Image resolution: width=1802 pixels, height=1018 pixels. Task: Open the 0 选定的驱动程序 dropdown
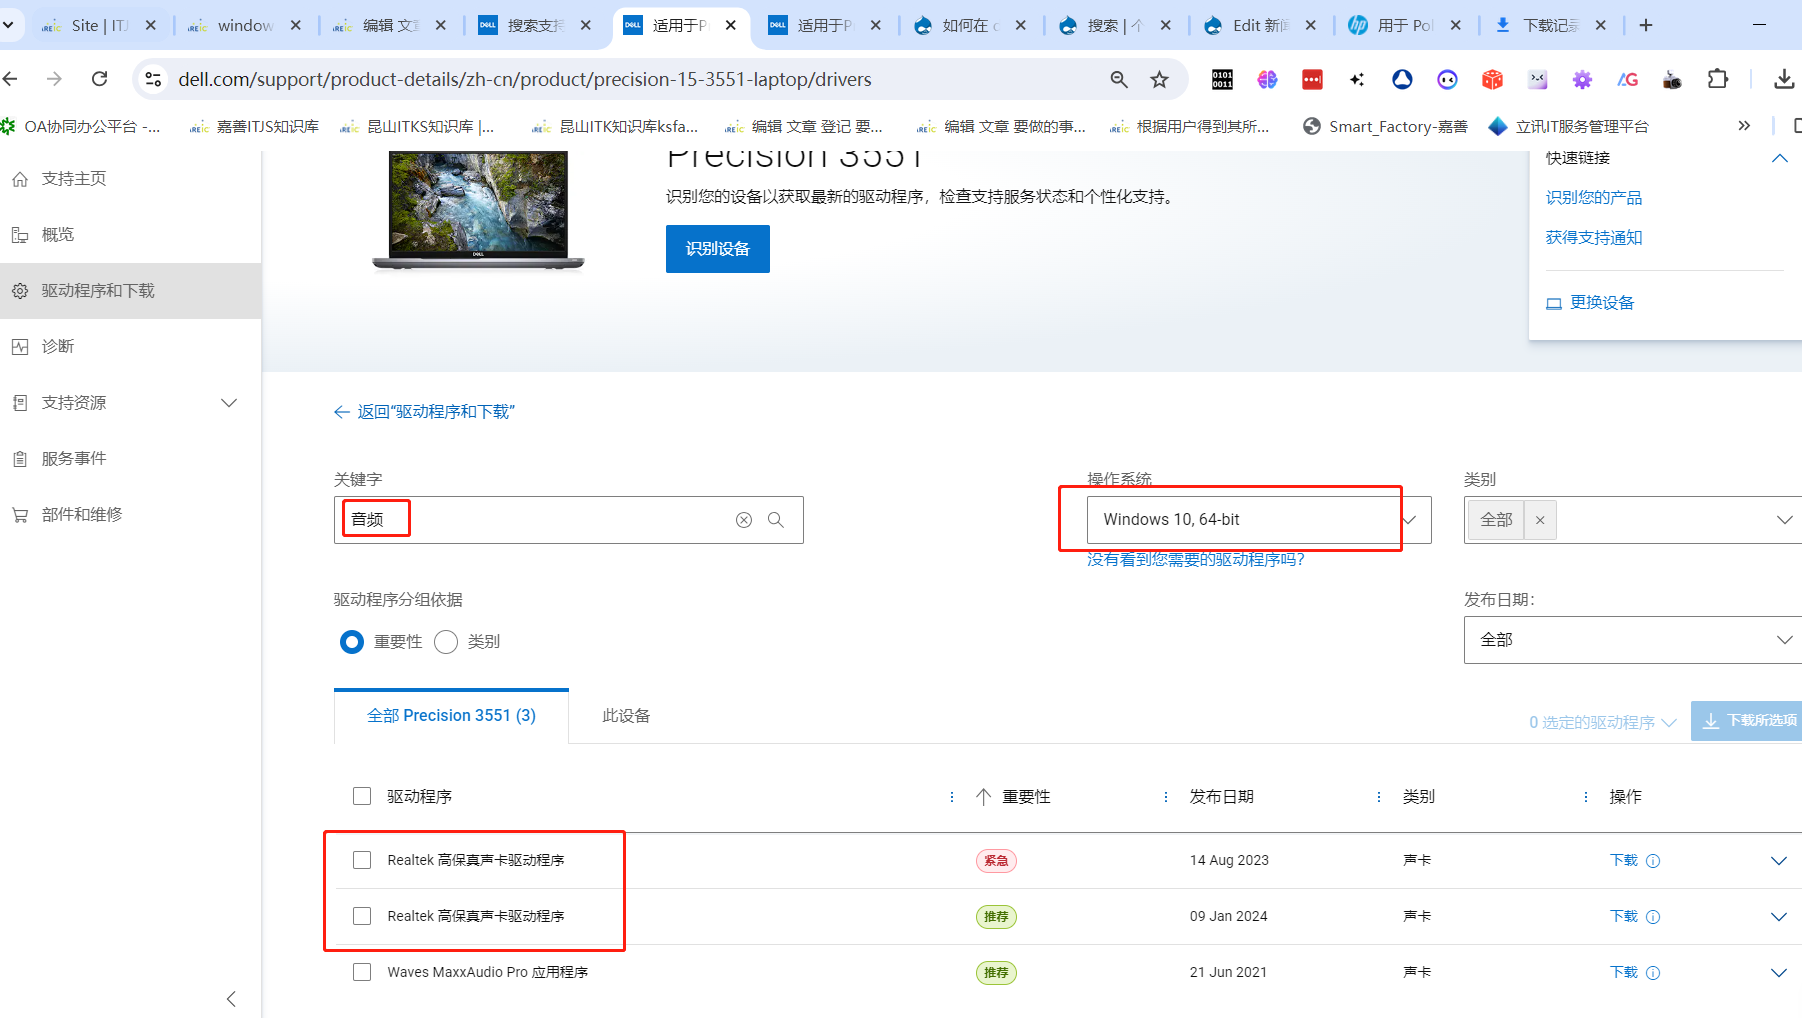click(x=1602, y=722)
